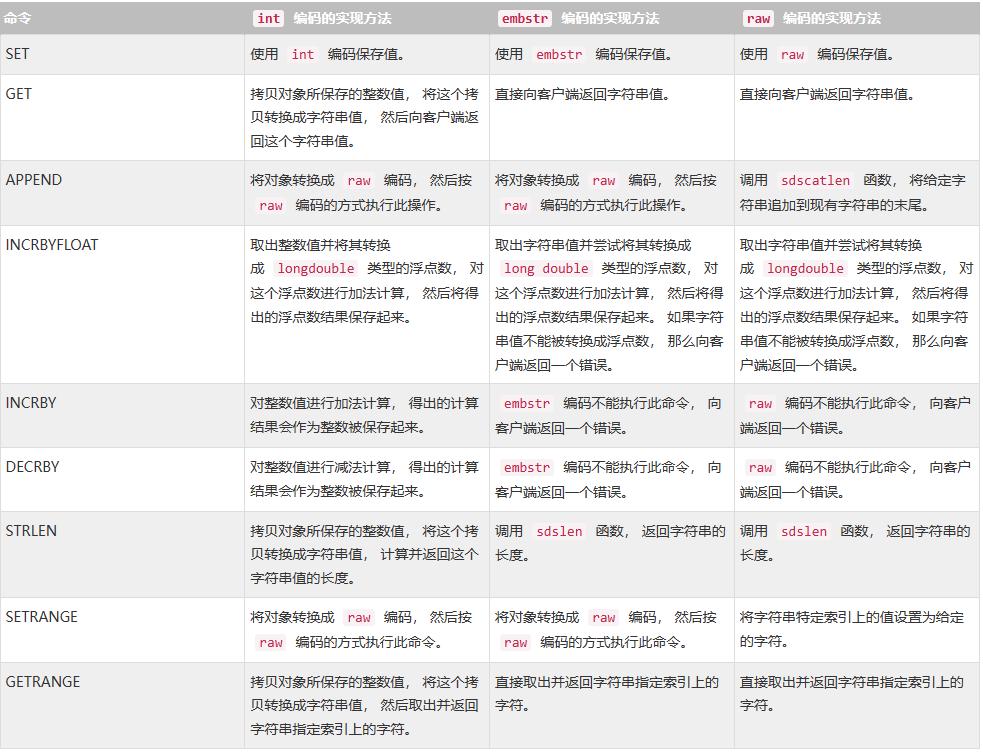Click the raw code tag in DECRBY row
This screenshot has height=752, width=983.
click(760, 467)
